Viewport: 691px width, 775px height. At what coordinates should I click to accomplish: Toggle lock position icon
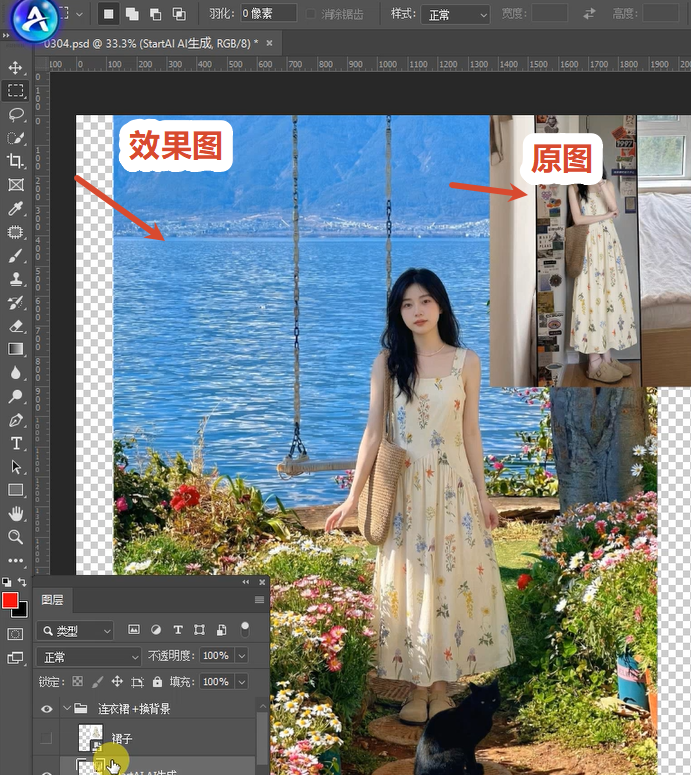pyautogui.click(x=117, y=682)
